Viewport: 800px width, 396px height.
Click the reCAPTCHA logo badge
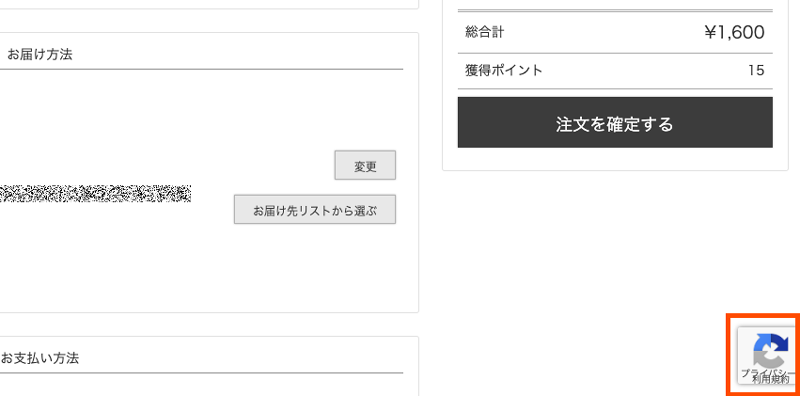[767, 356]
